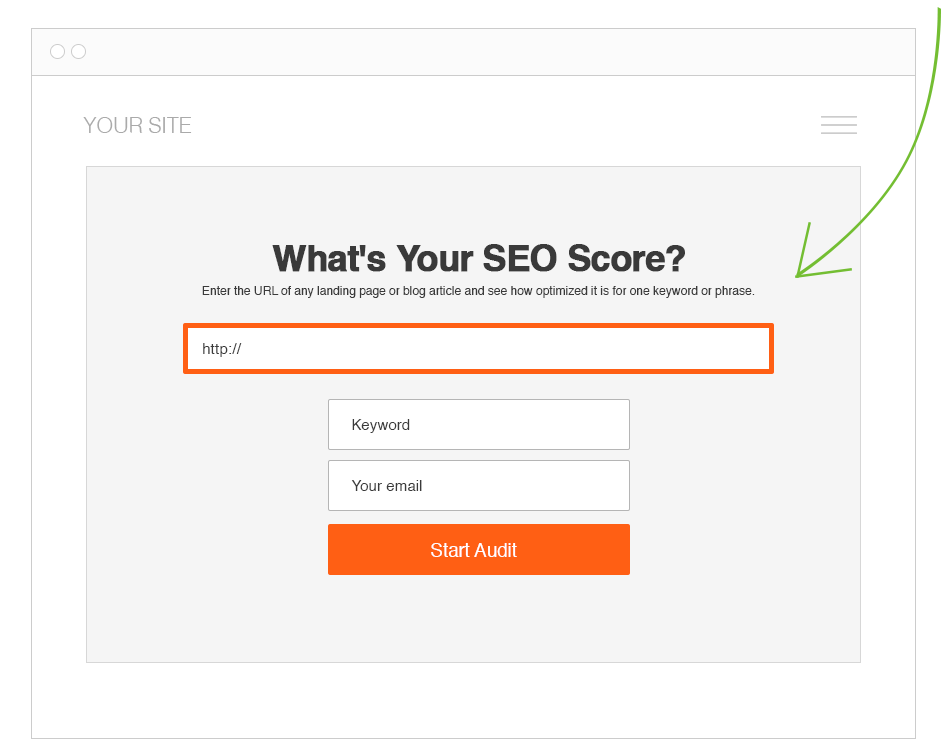The width and height of the screenshot is (950, 748).
Task: Click the first circle window button
Action: (57, 52)
